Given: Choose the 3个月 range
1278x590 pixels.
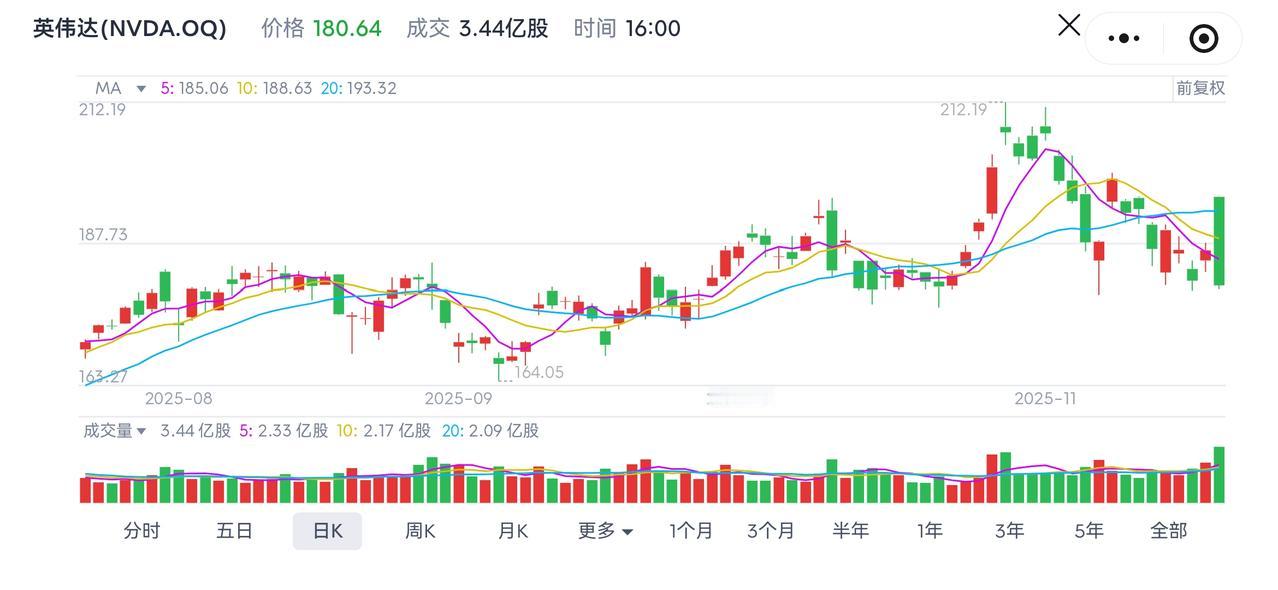Looking at the screenshot, I should click(771, 531).
